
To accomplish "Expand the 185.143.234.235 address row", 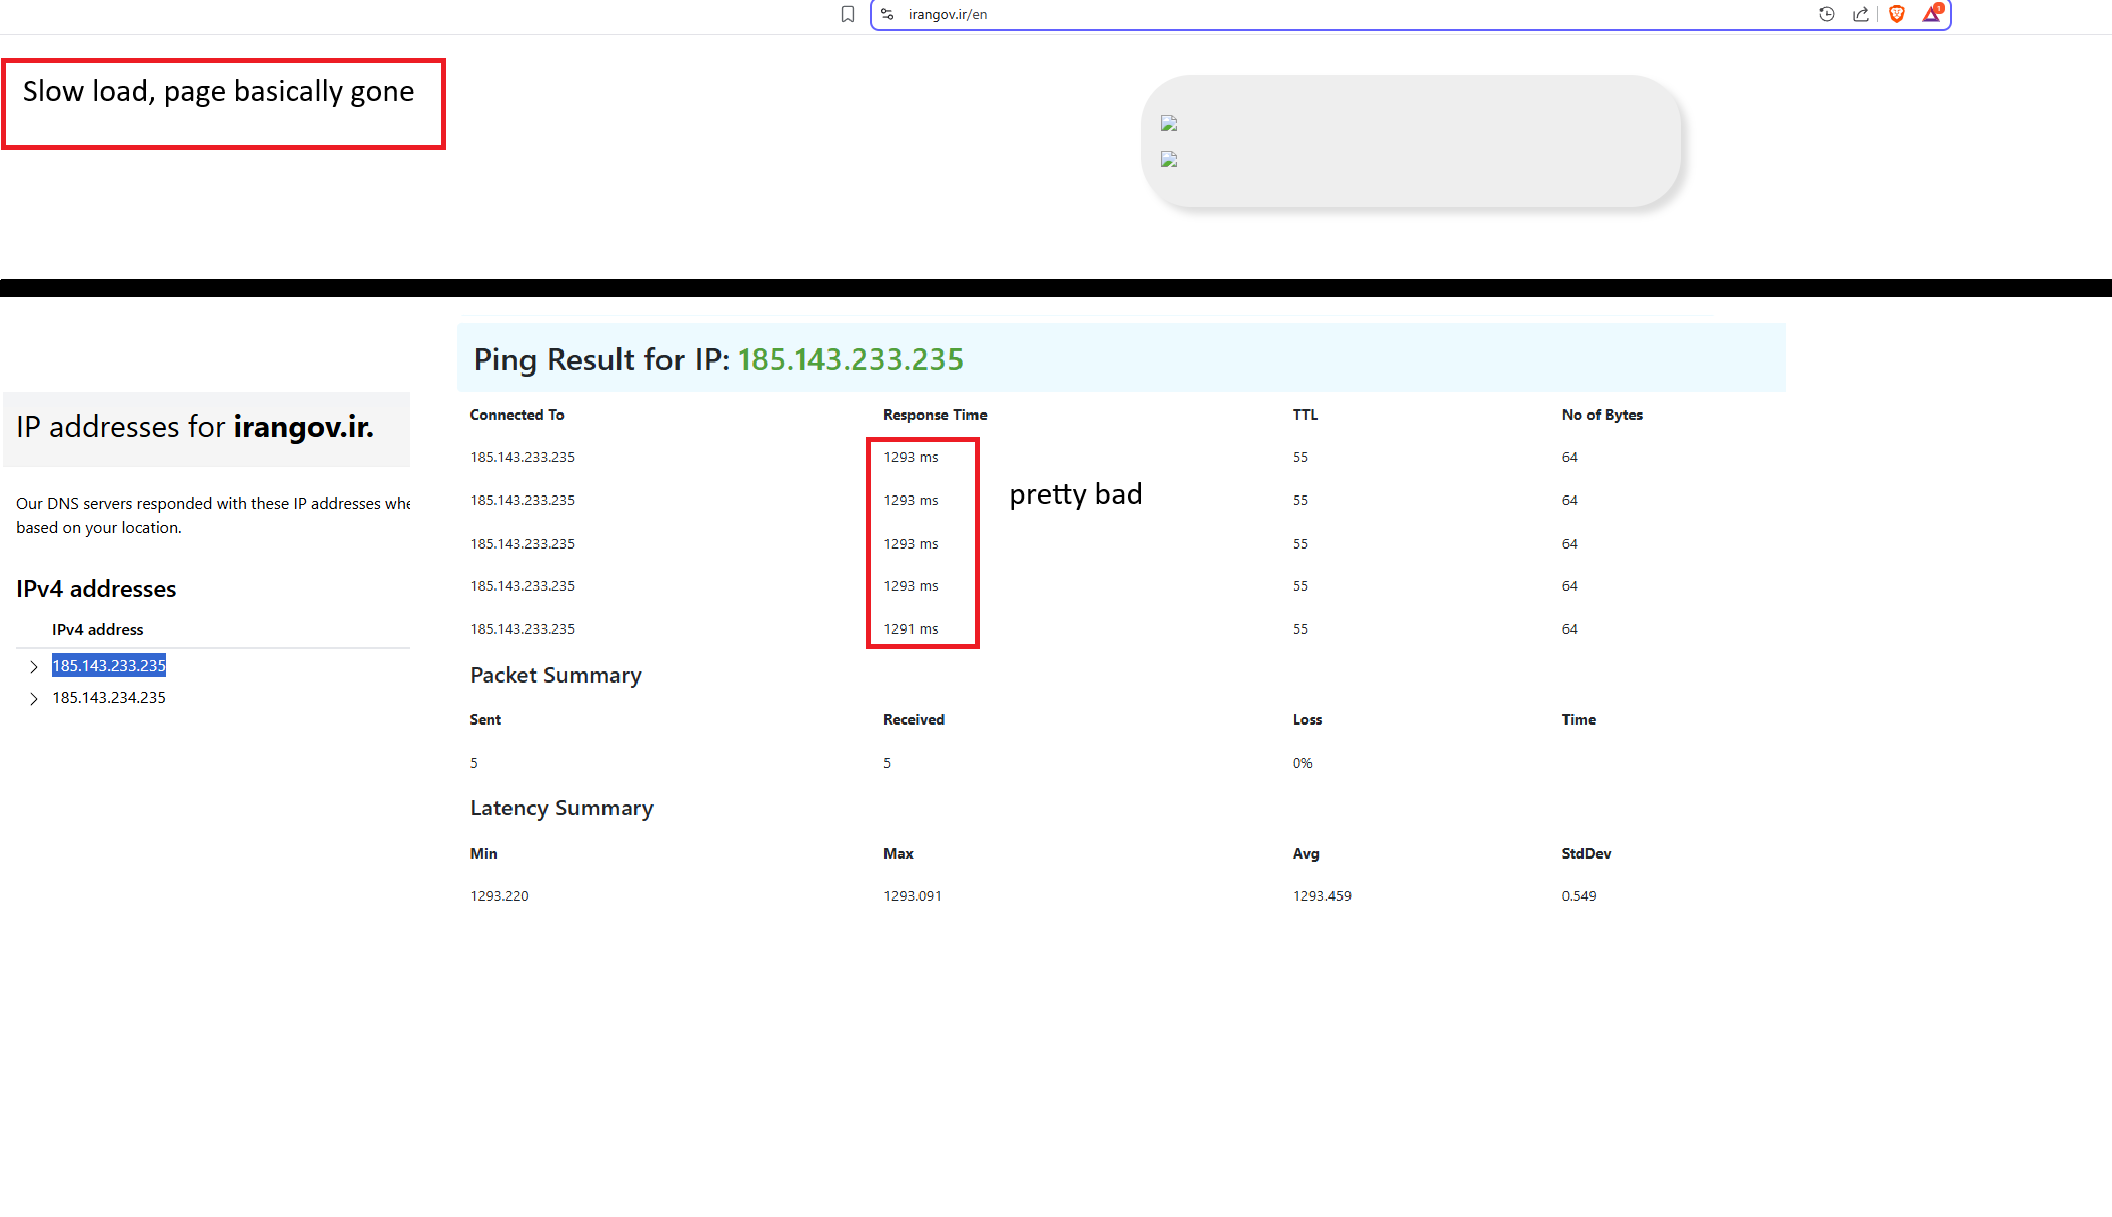I will tap(34, 699).
